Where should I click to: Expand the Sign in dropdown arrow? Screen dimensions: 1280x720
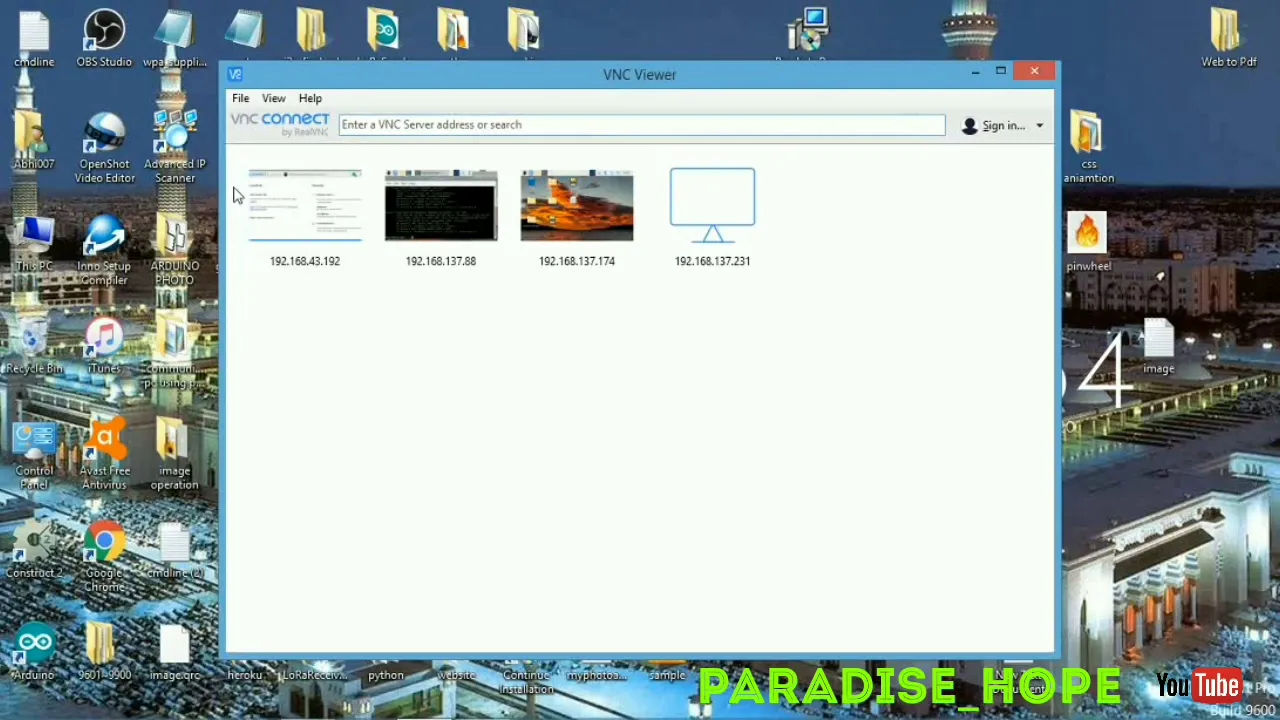pyautogui.click(x=1039, y=126)
